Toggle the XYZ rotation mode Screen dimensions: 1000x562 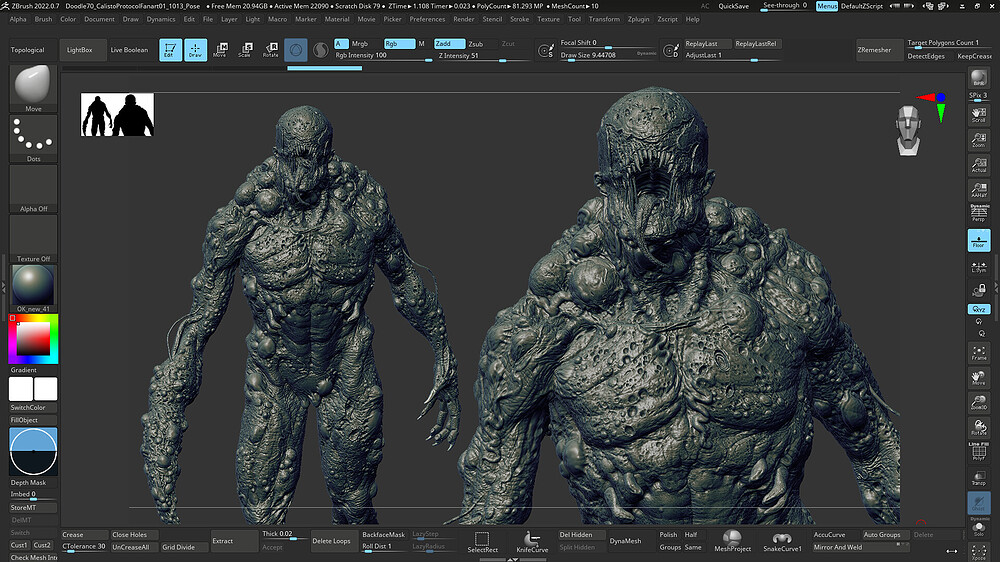[x=978, y=309]
